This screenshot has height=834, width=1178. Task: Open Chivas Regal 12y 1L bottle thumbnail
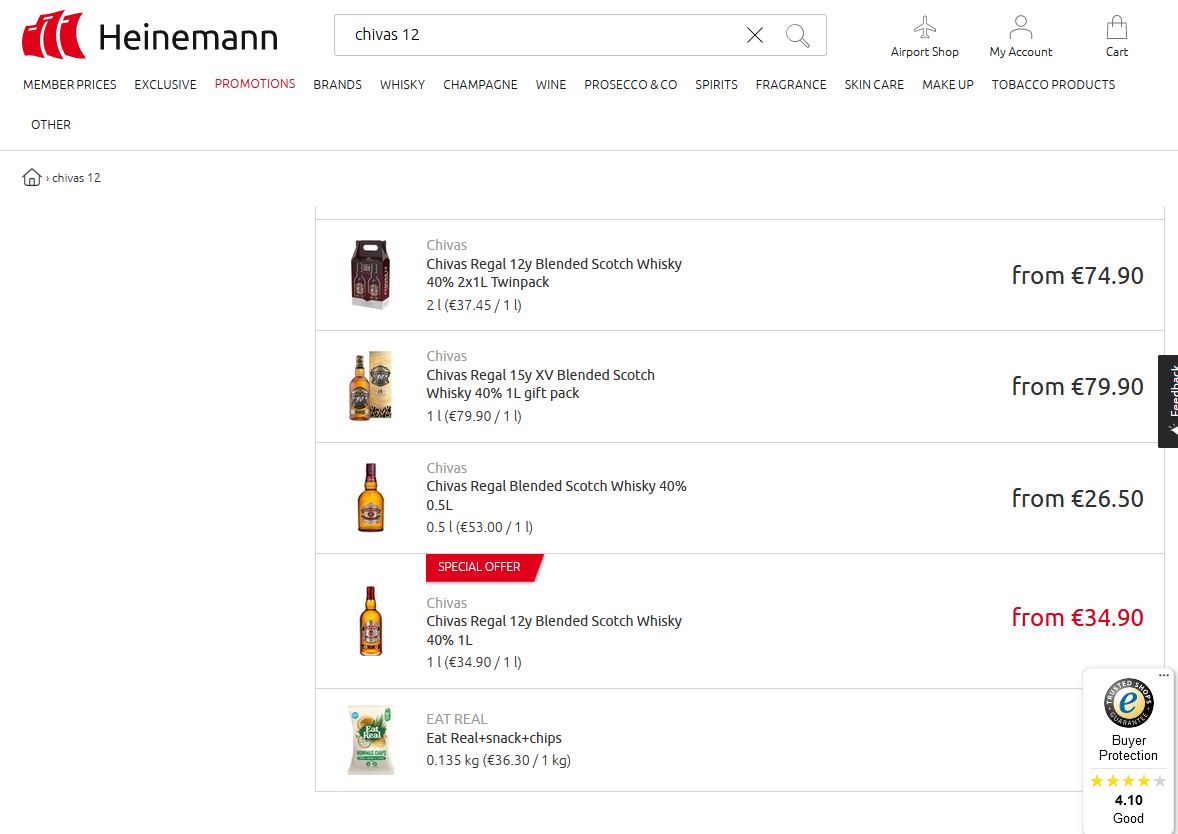[x=370, y=621]
